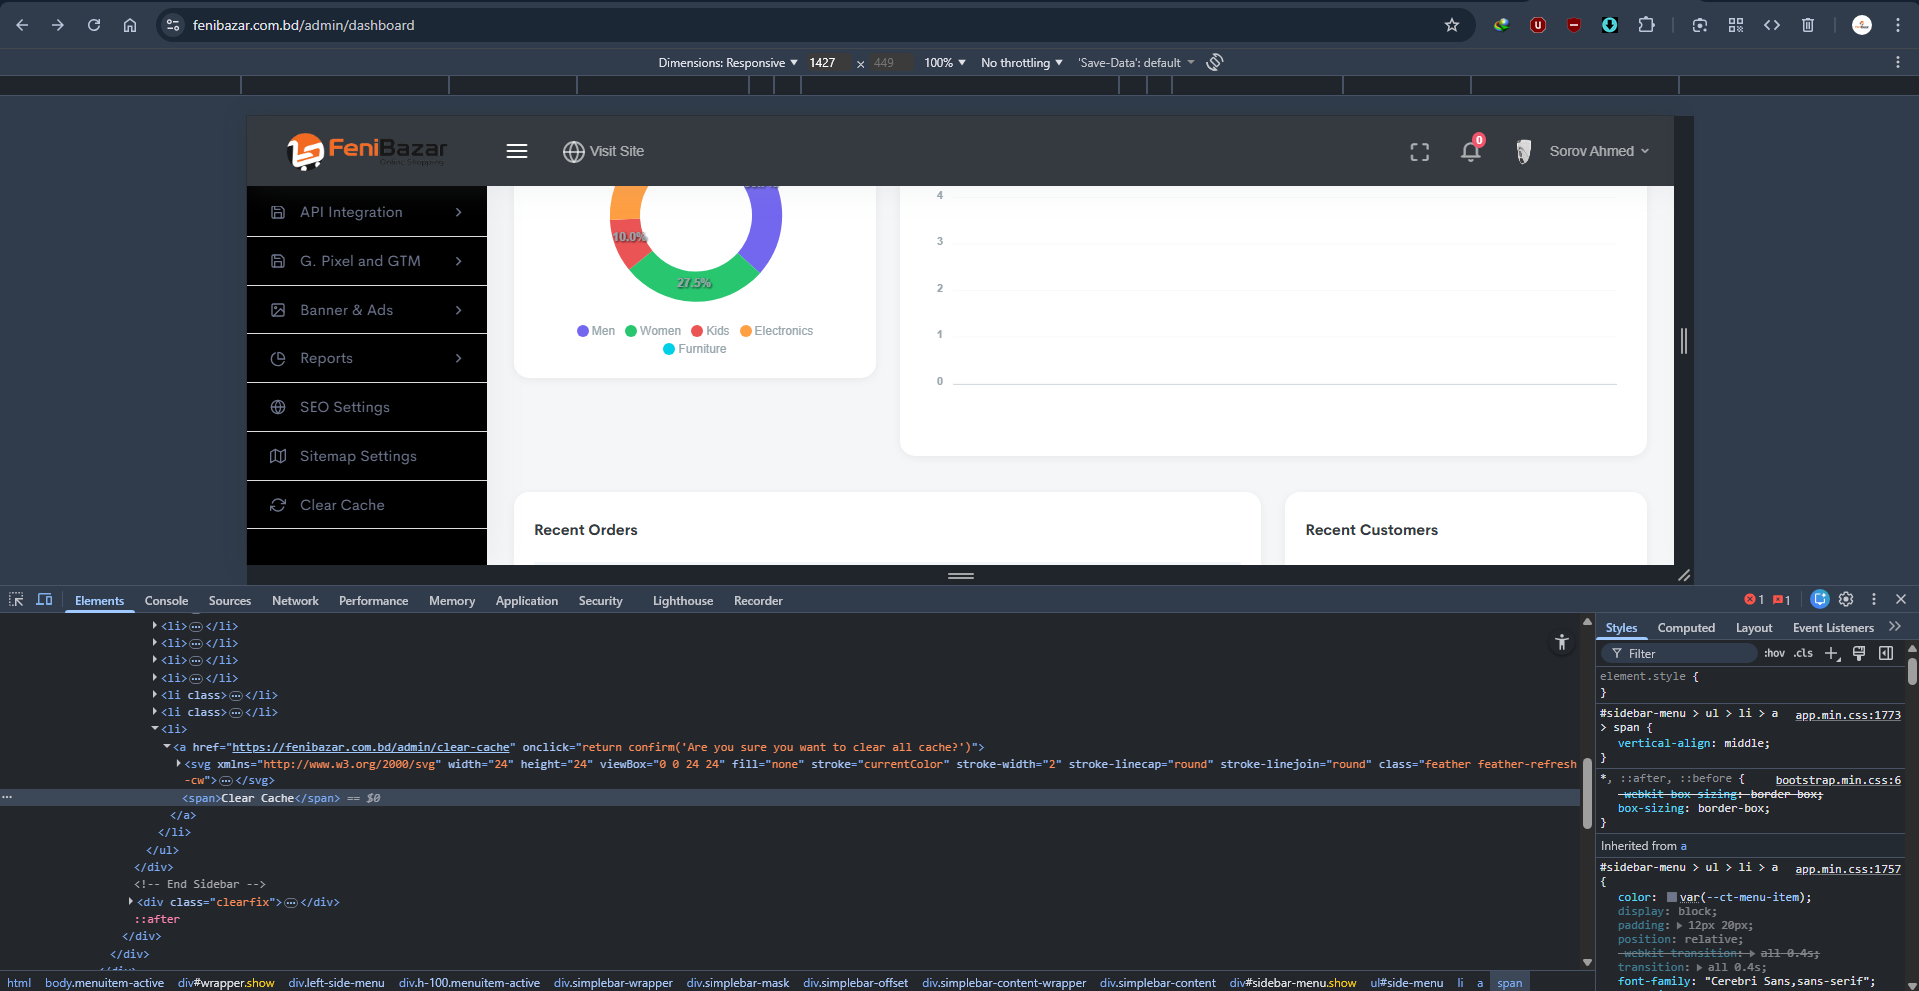
Task: Open the Chrome profile avatar
Action: [1862, 25]
